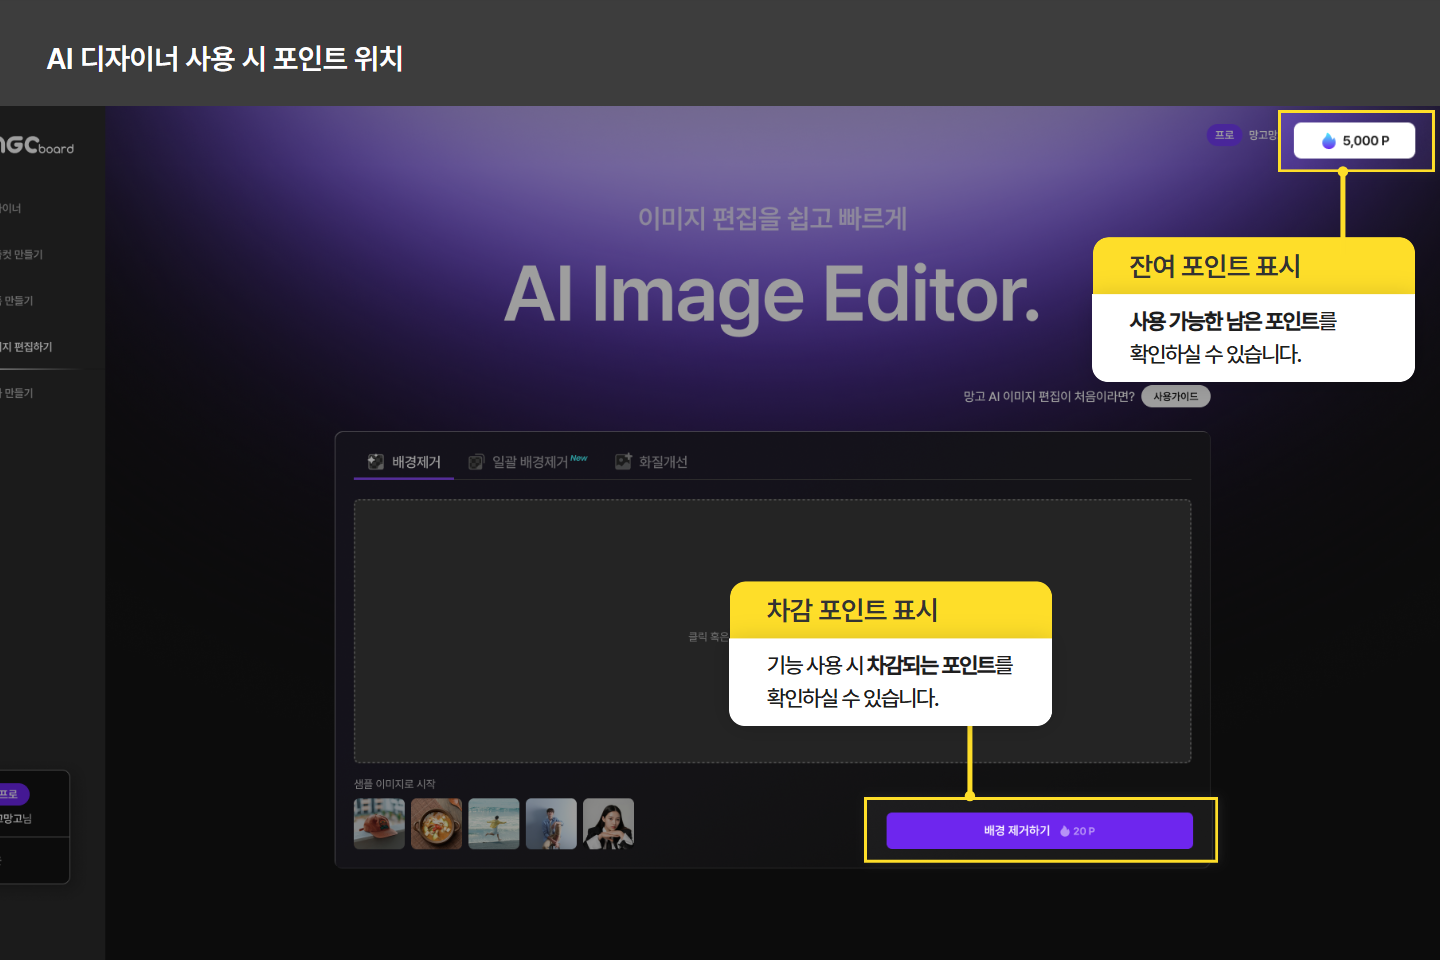Choose the woman portrait sample image
Viewport: 1440px width, 960px height.
tap(609, 824)
